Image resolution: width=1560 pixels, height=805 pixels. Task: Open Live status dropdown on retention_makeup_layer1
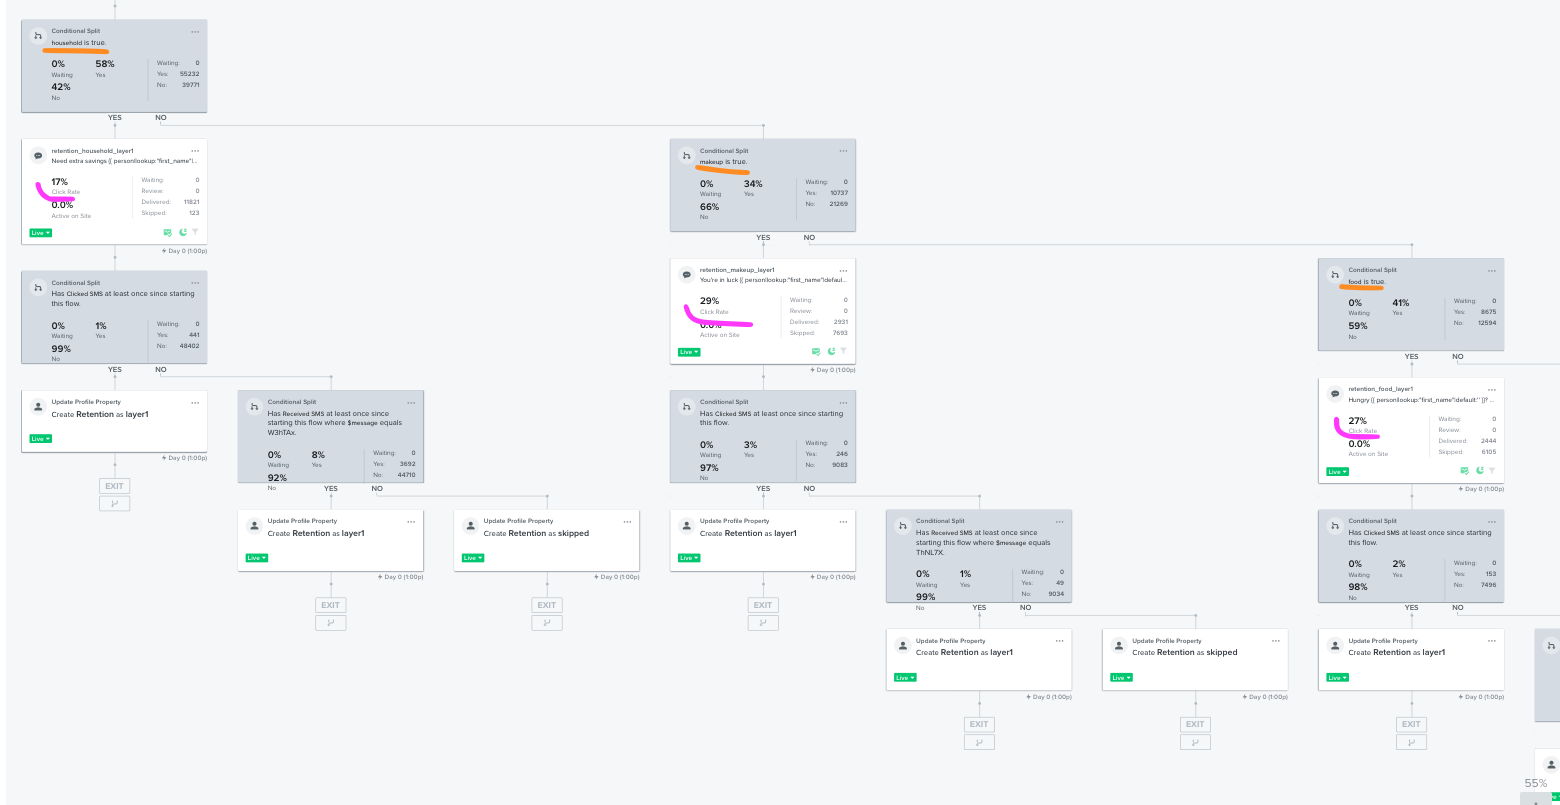[x=688, y=352]
